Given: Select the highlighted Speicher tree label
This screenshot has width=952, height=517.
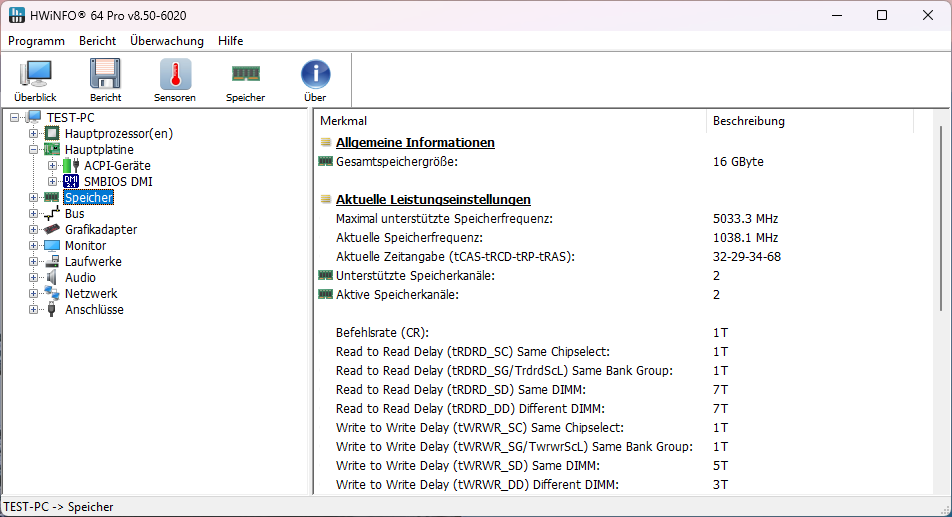Looking at the screenshot, I should 89,197.
